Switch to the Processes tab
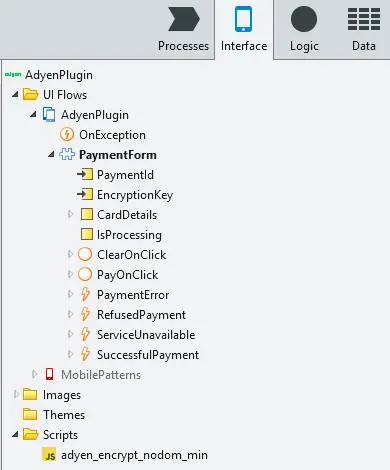The image size is (390, 470). coord(183,29)
